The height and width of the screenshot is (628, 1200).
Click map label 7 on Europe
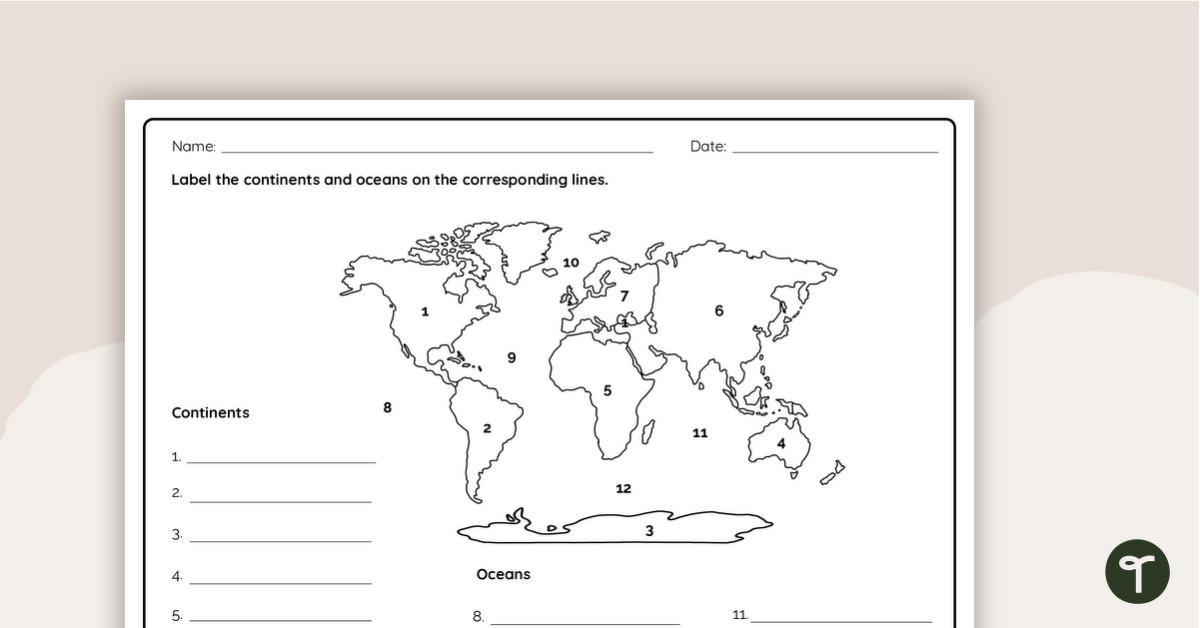(624, 296)
